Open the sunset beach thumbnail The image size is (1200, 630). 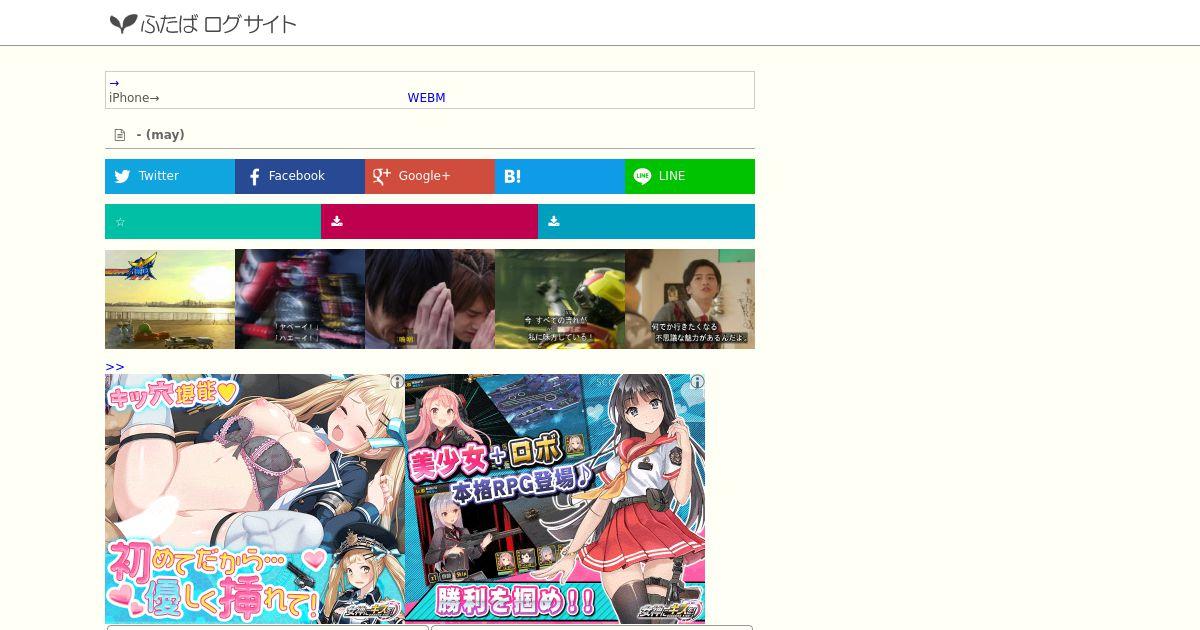click(170, 299)
